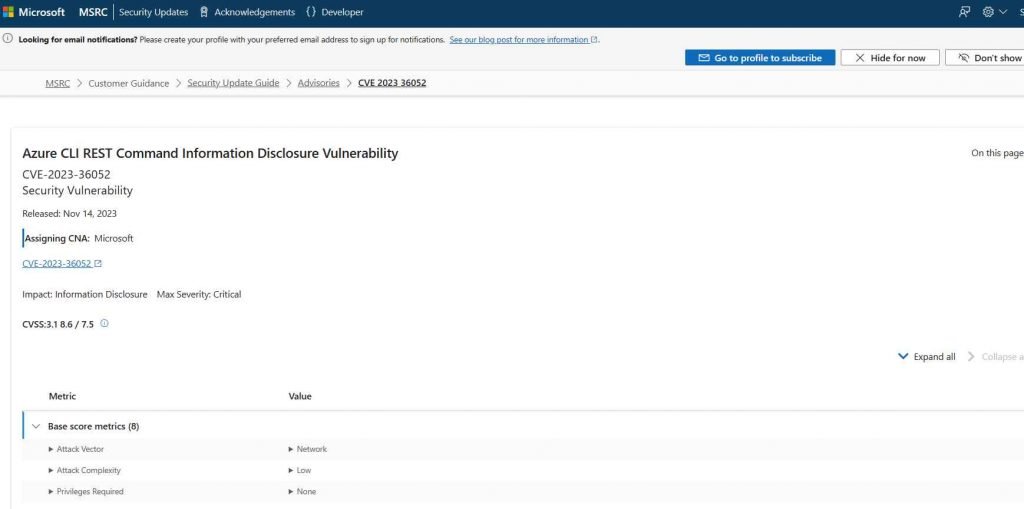Click the Developer curly braces icon
1024x509 pixels.
311,12
